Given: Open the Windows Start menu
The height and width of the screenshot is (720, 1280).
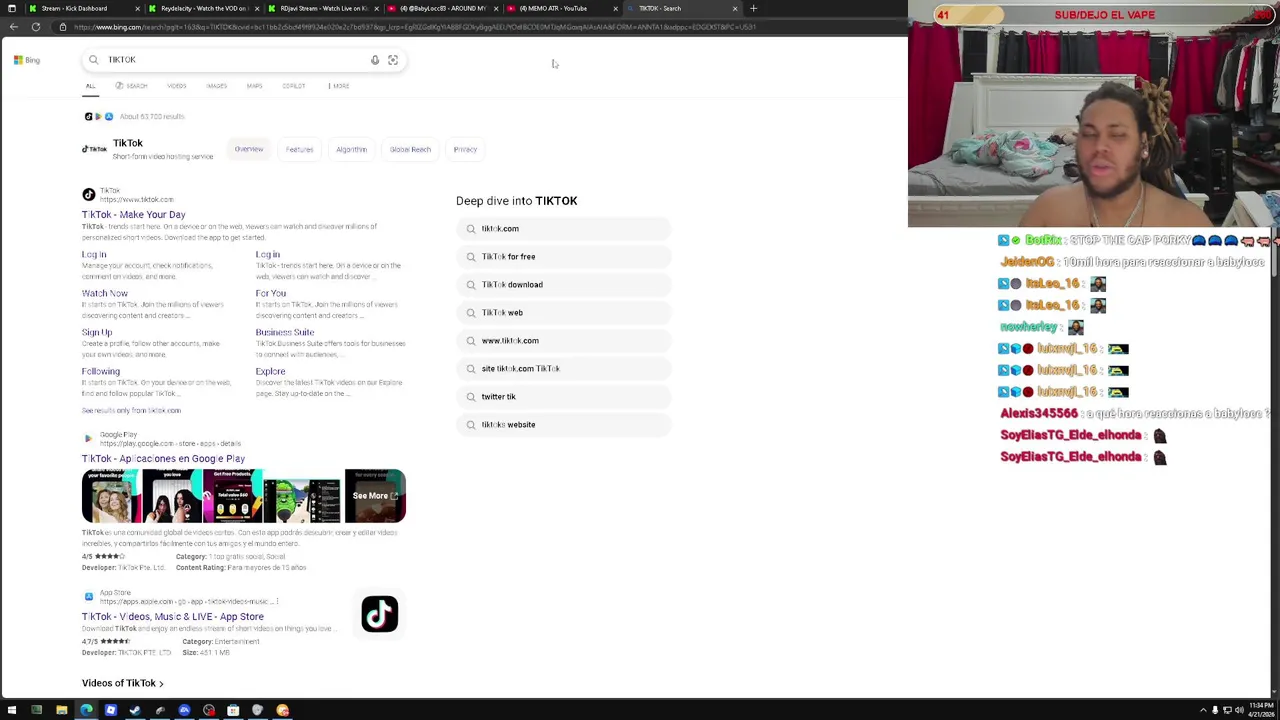Looking at the screenshot, I should pos(12,710).
